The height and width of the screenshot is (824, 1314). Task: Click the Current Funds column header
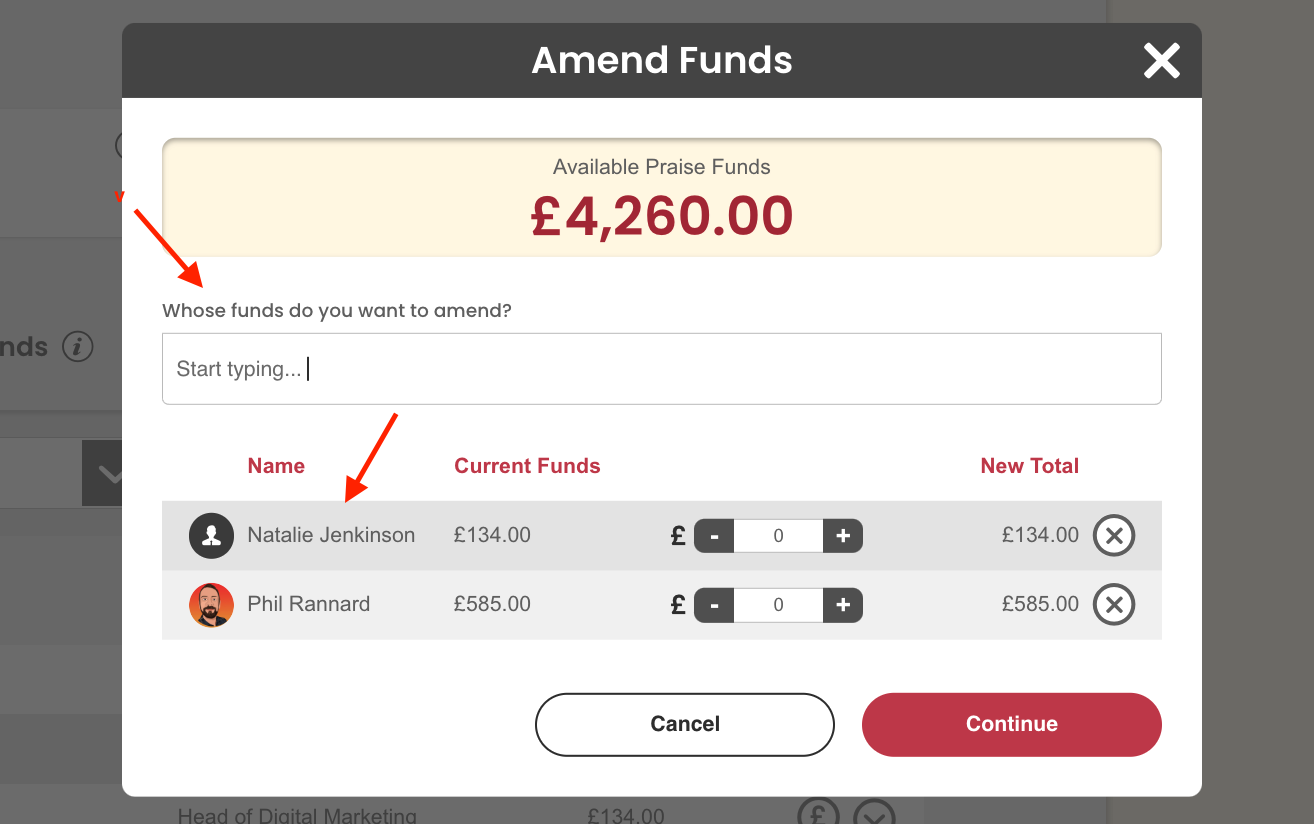coord(527,466)
